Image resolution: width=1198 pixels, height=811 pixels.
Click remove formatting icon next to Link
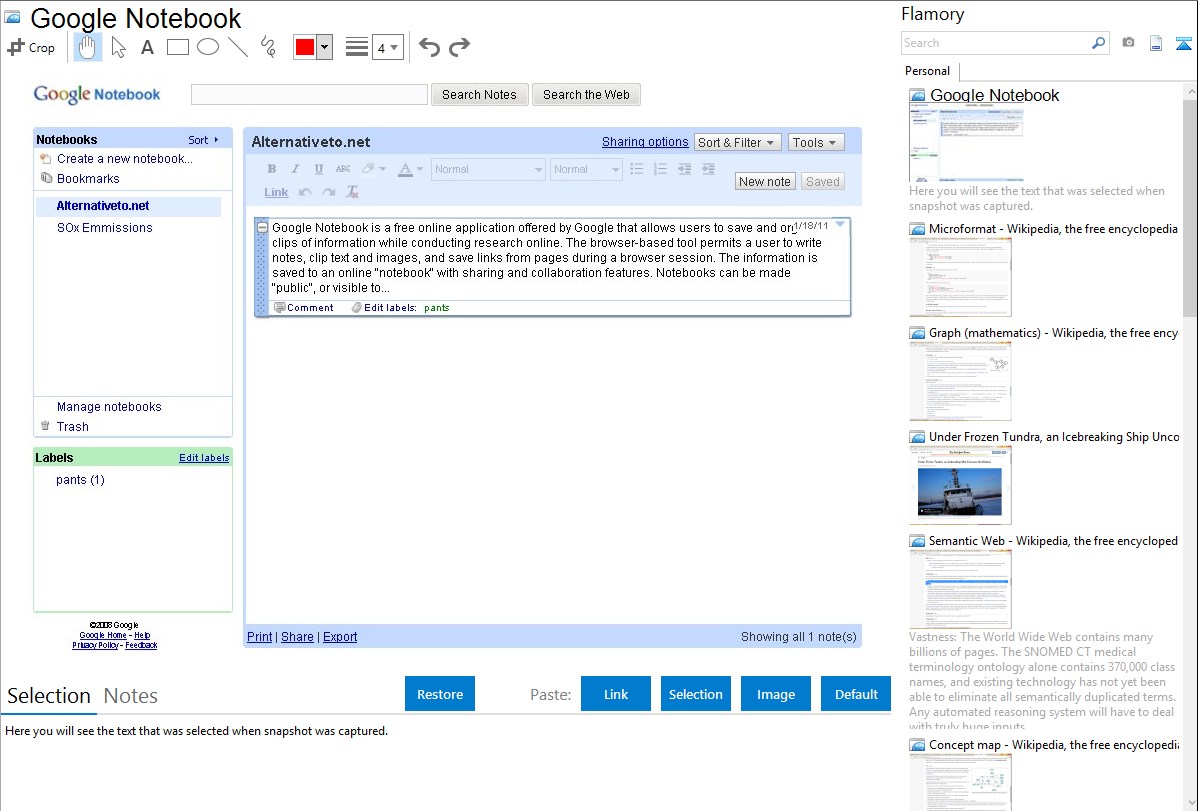352,192
